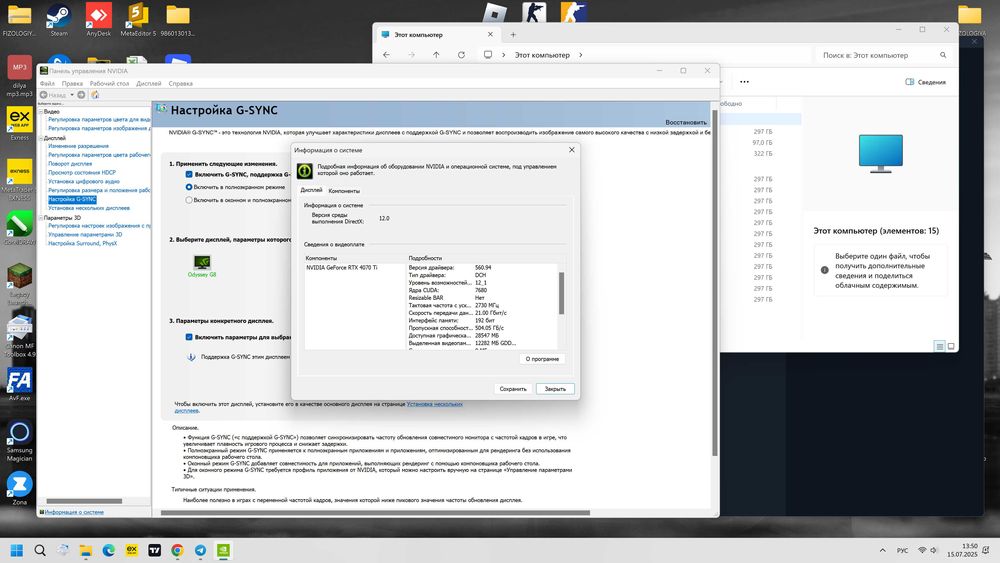Select 'Включить в полноэкранном режиме' radio button
Screen dimensions: 1000x563
tap(189, 187)
